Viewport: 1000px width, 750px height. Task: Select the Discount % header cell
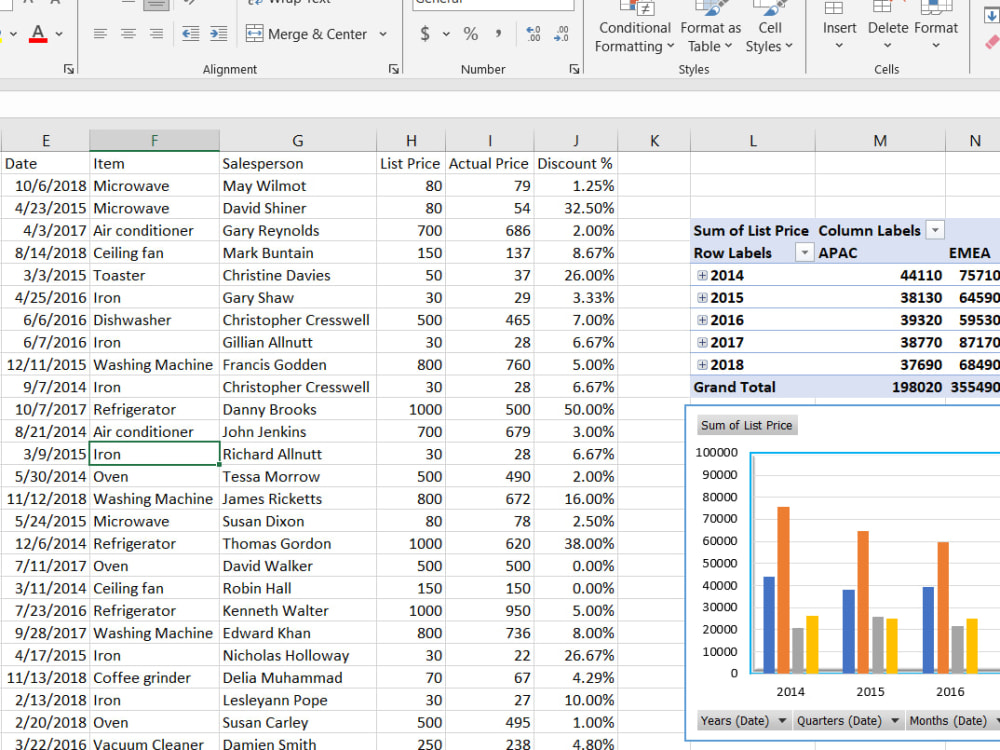pos(576,163)
